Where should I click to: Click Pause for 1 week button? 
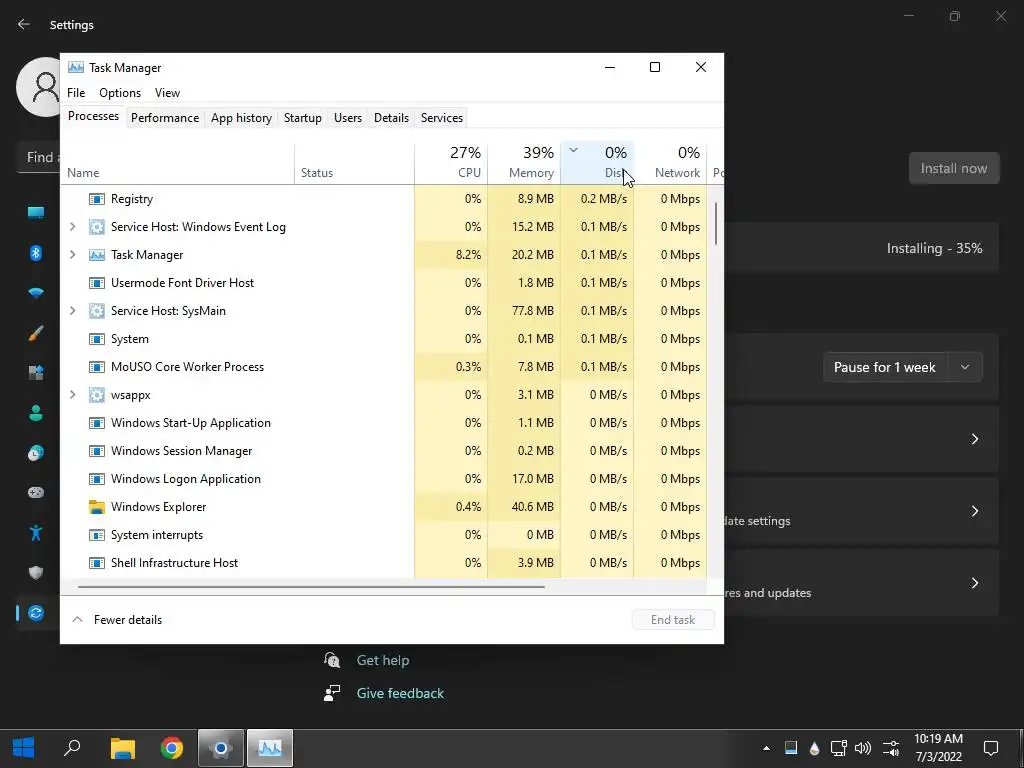885,367
